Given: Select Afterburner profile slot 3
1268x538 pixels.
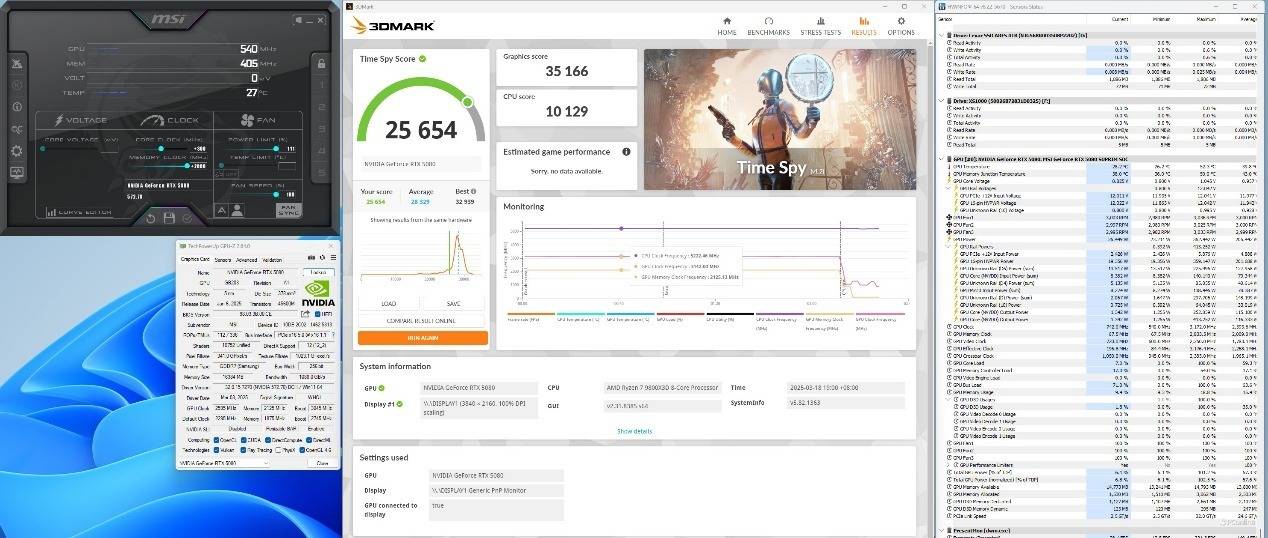Looking at the screenshot, I should pos(322,129).
